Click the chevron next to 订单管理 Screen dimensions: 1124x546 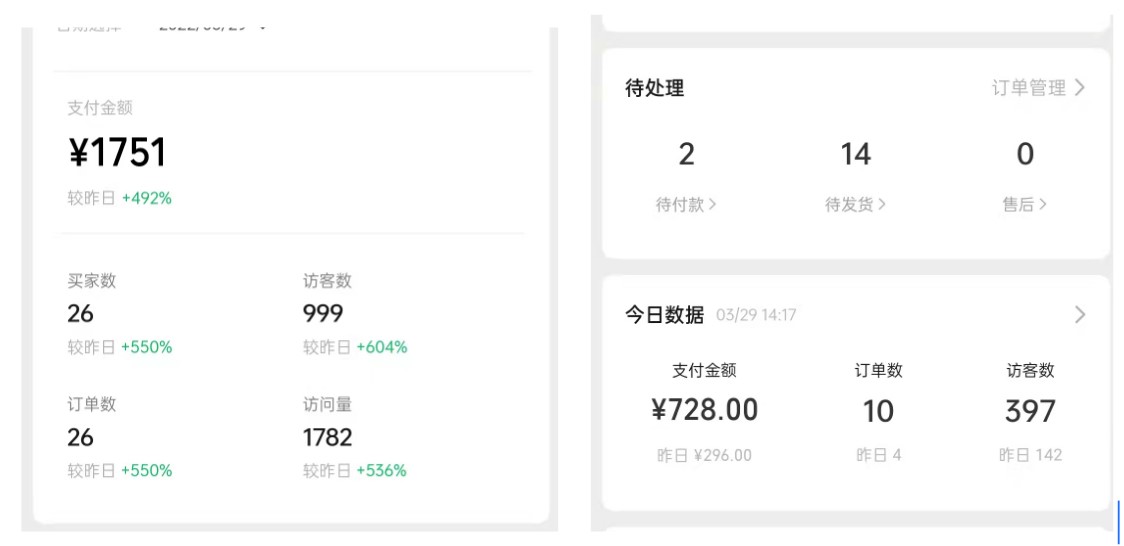[1080, 88]
